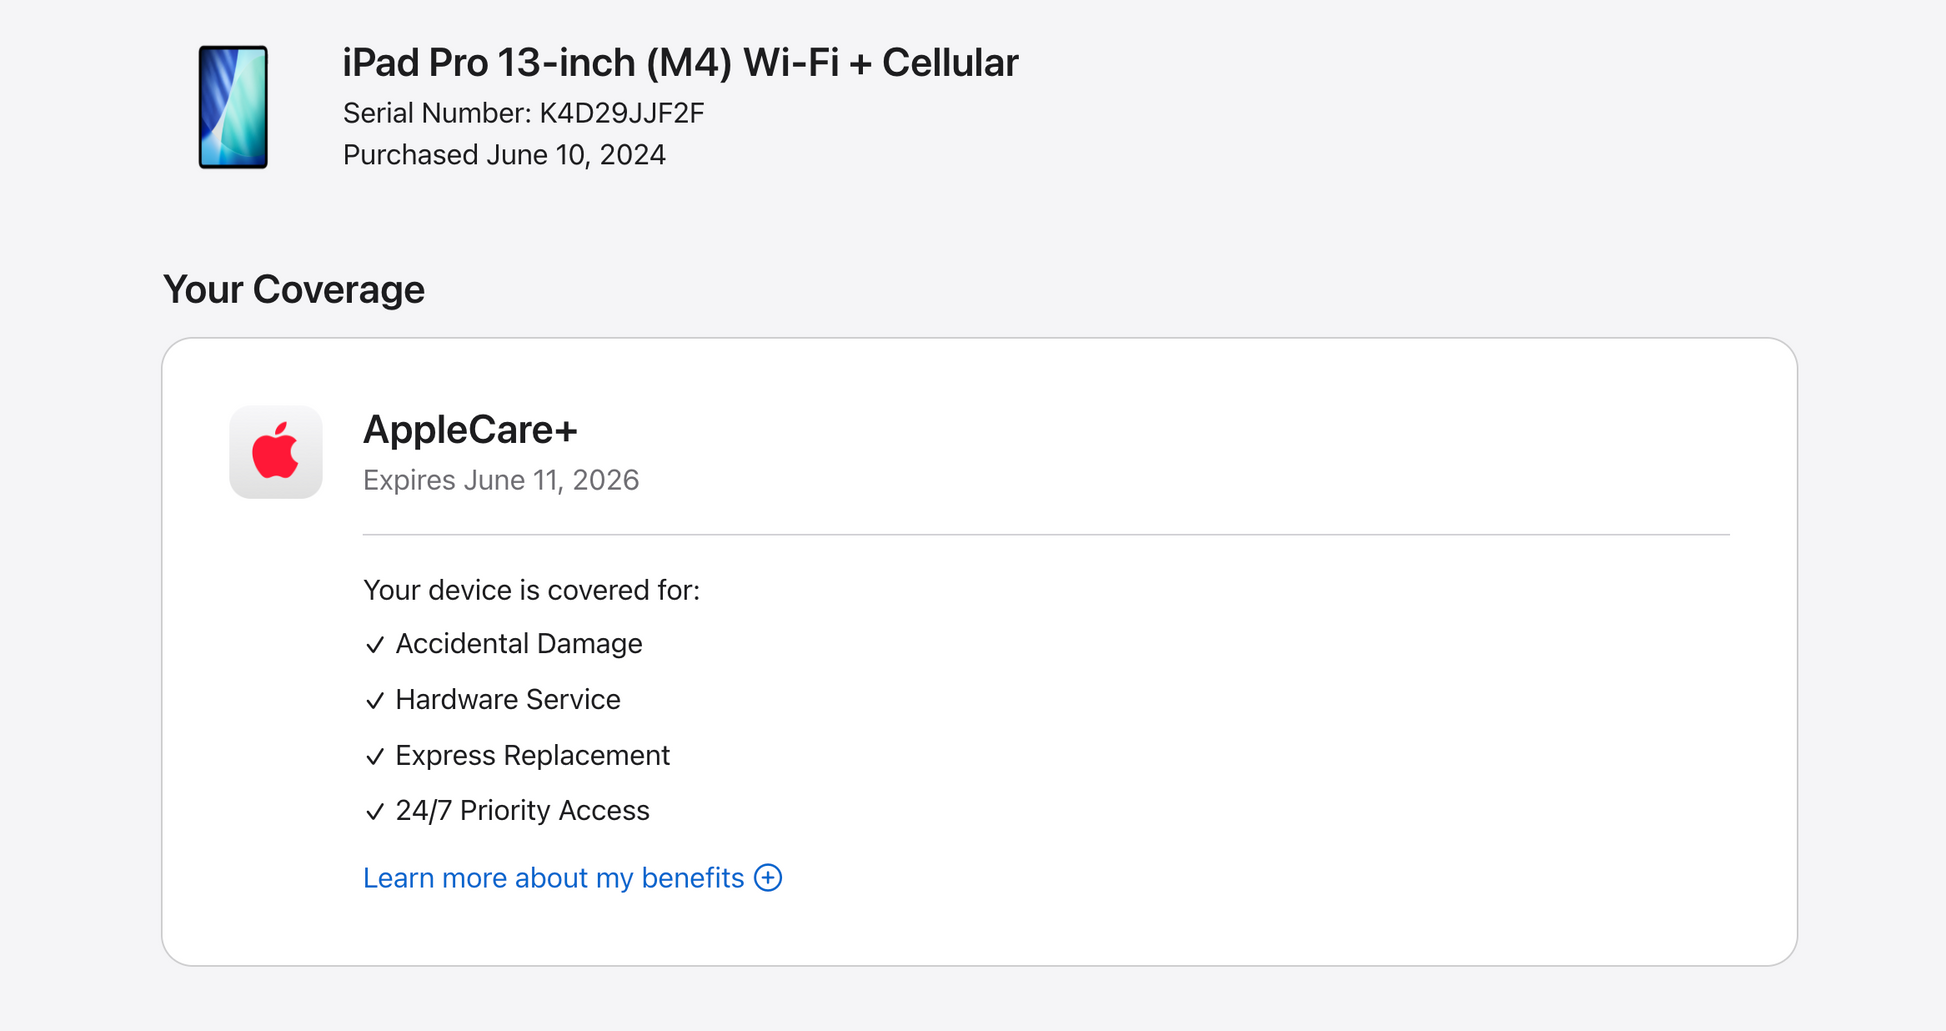Click the Expires June 11, 2026 text
Viewport: 1946px width, 1031px height.
click(500, 480)
